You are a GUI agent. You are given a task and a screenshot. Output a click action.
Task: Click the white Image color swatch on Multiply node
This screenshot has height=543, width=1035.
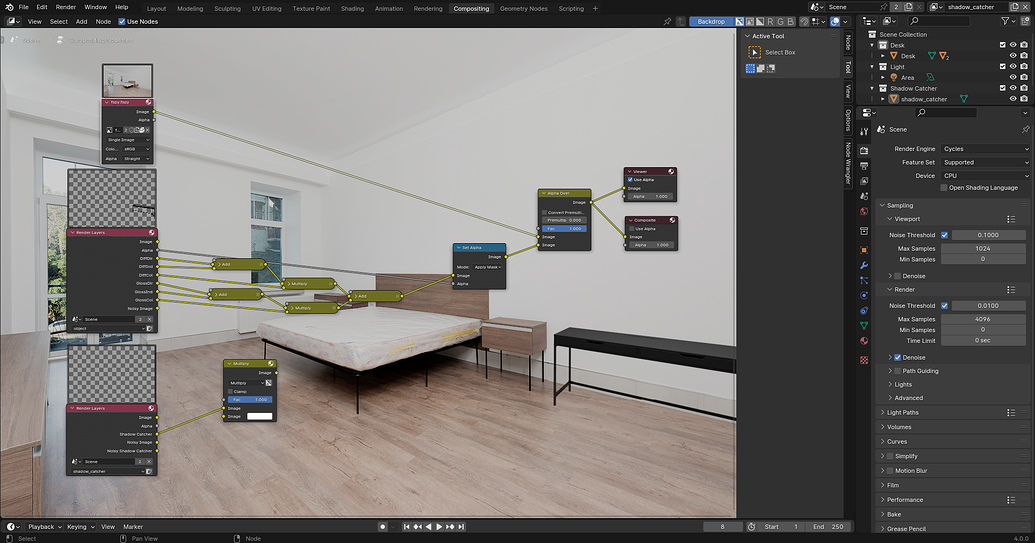point(259,416)
